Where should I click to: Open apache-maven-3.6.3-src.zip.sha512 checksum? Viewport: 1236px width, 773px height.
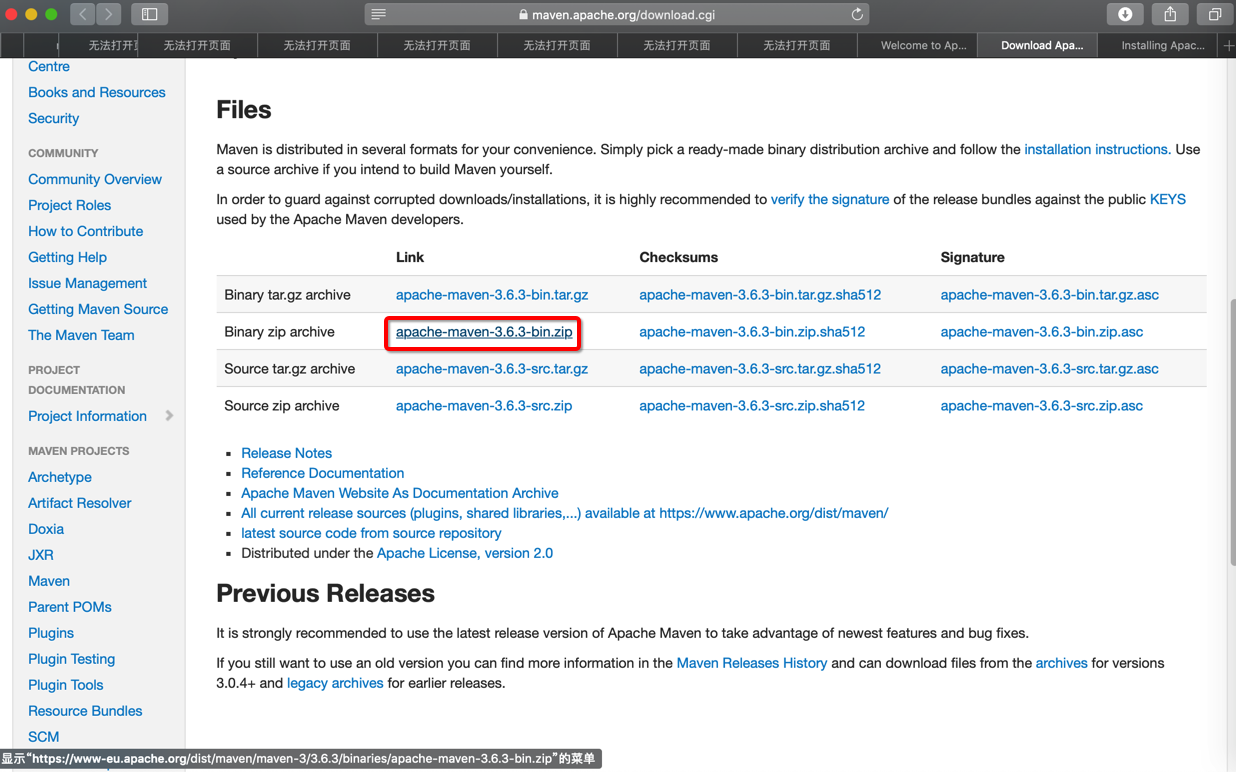click(x=752, y=406)
